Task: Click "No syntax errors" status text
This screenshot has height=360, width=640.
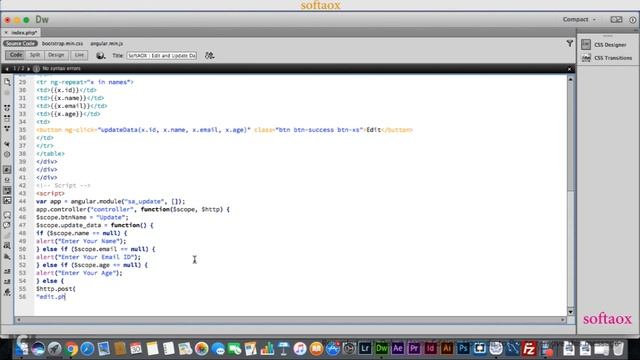Action: pos(61,69)
